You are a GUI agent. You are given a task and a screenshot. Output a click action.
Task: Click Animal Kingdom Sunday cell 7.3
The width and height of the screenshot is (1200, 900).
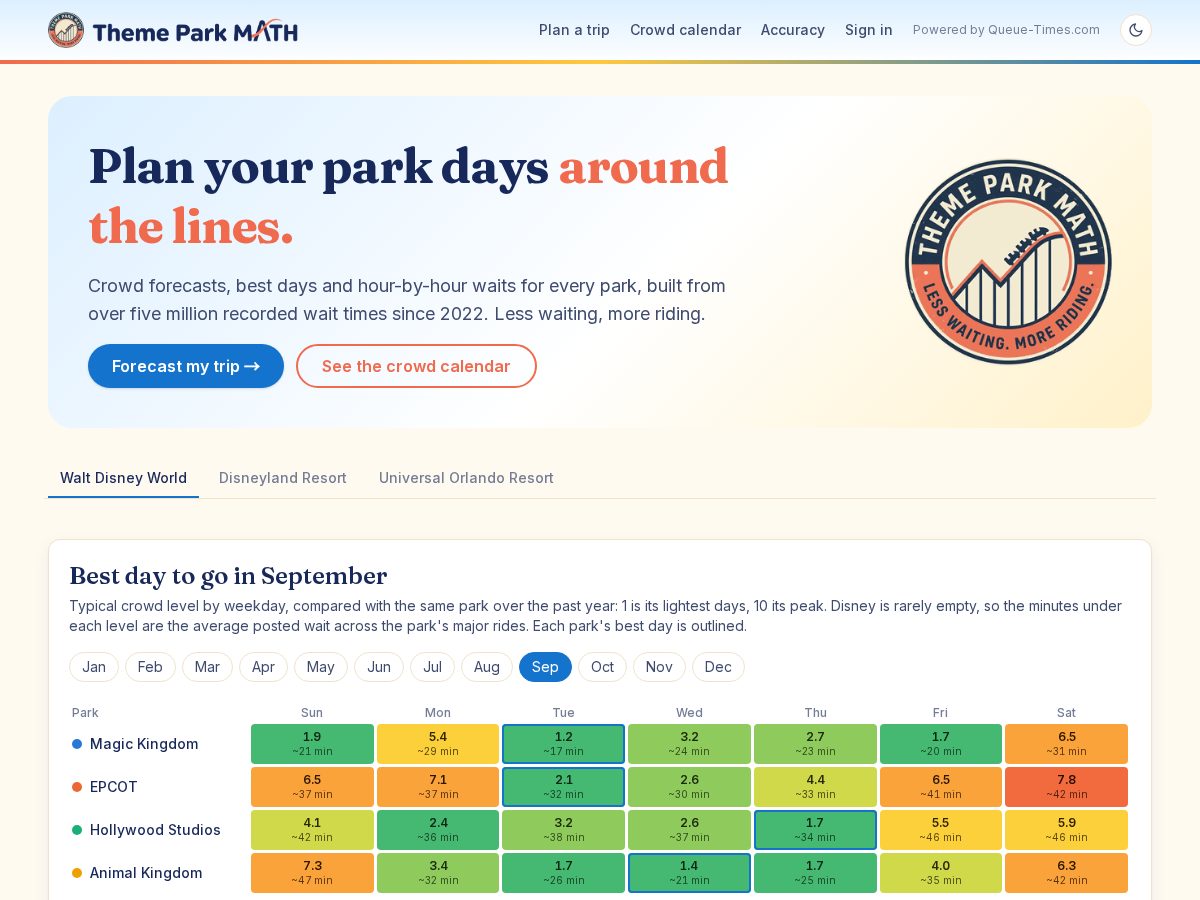(312, 873)
